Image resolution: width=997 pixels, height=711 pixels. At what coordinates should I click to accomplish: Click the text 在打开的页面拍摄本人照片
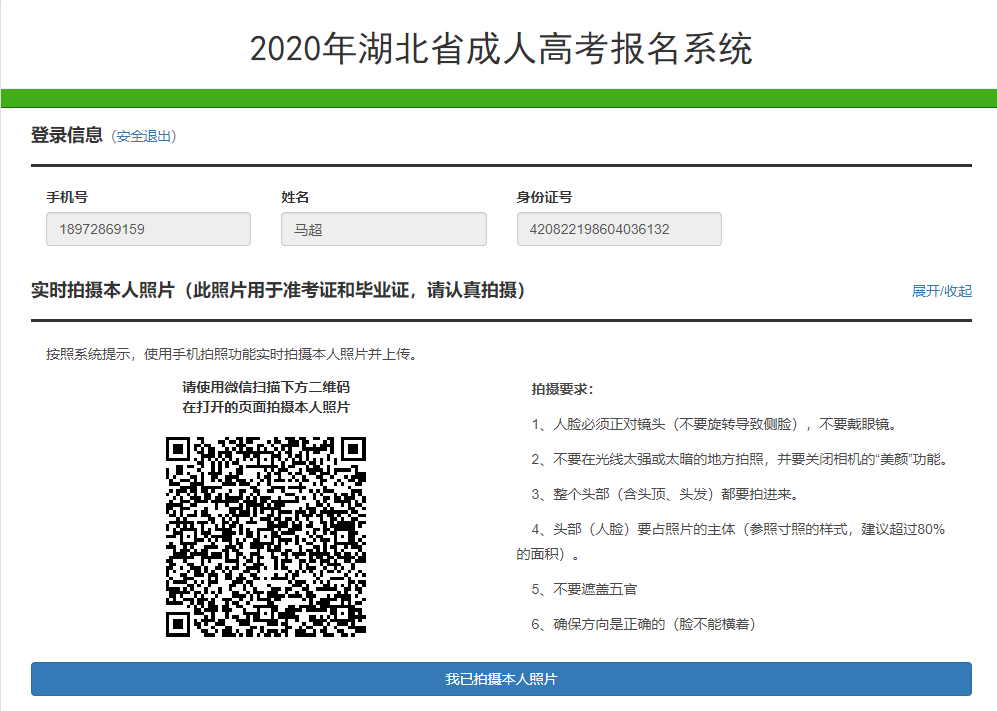tap(266, 407)
